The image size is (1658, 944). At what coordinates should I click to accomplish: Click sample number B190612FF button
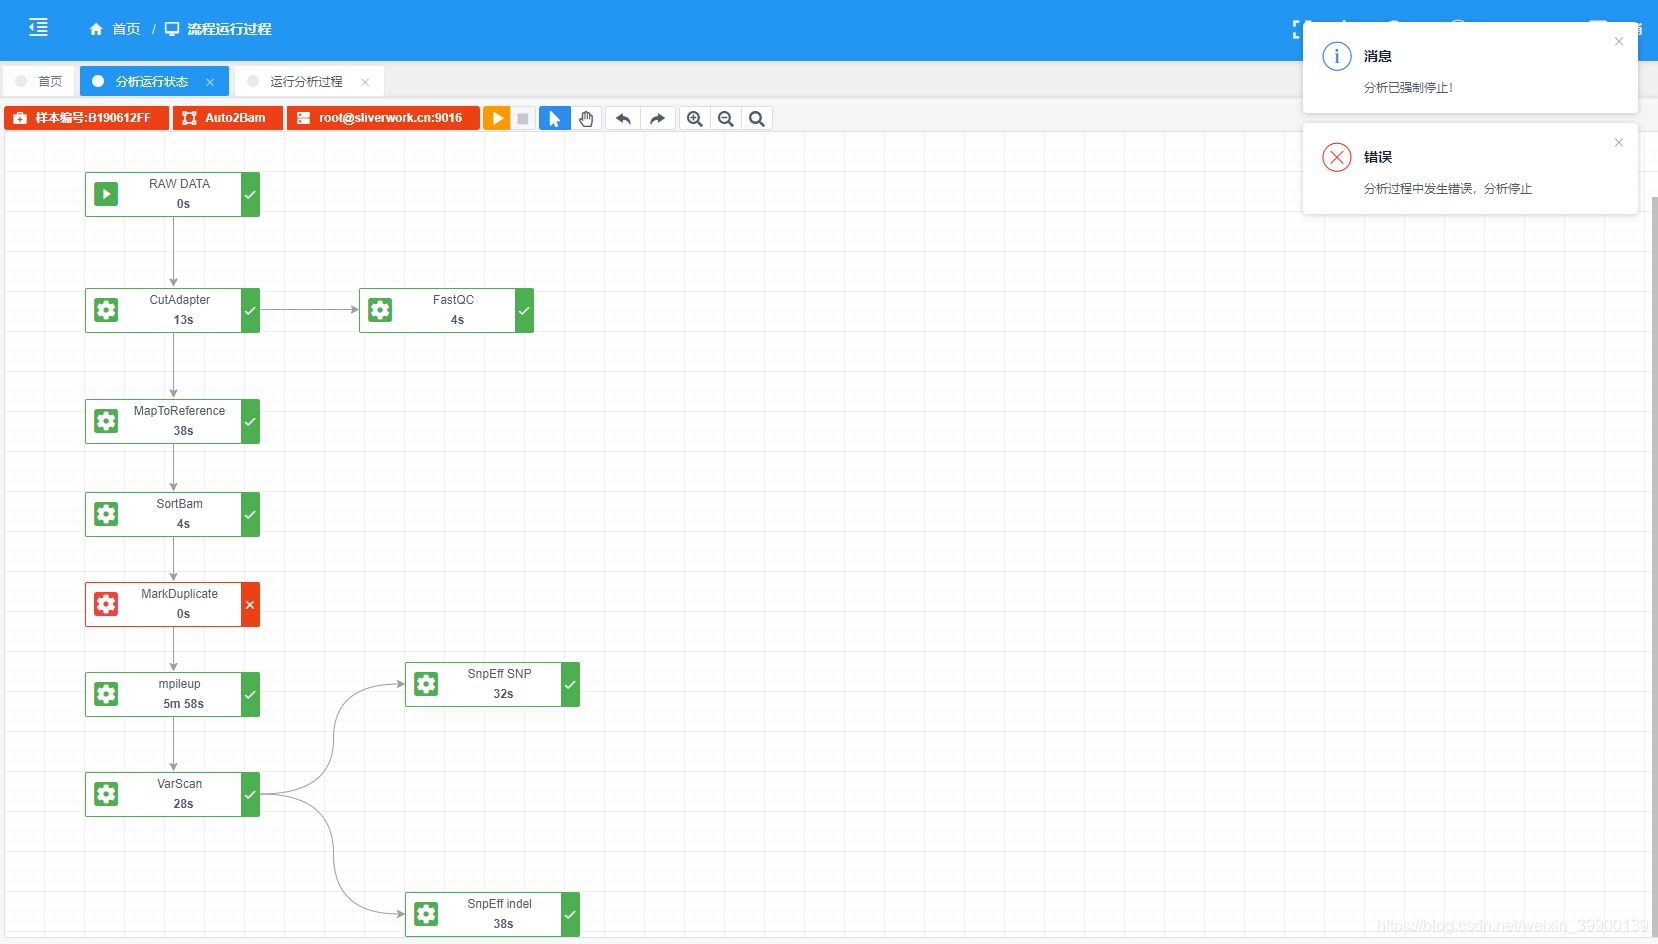click(87, 118)
